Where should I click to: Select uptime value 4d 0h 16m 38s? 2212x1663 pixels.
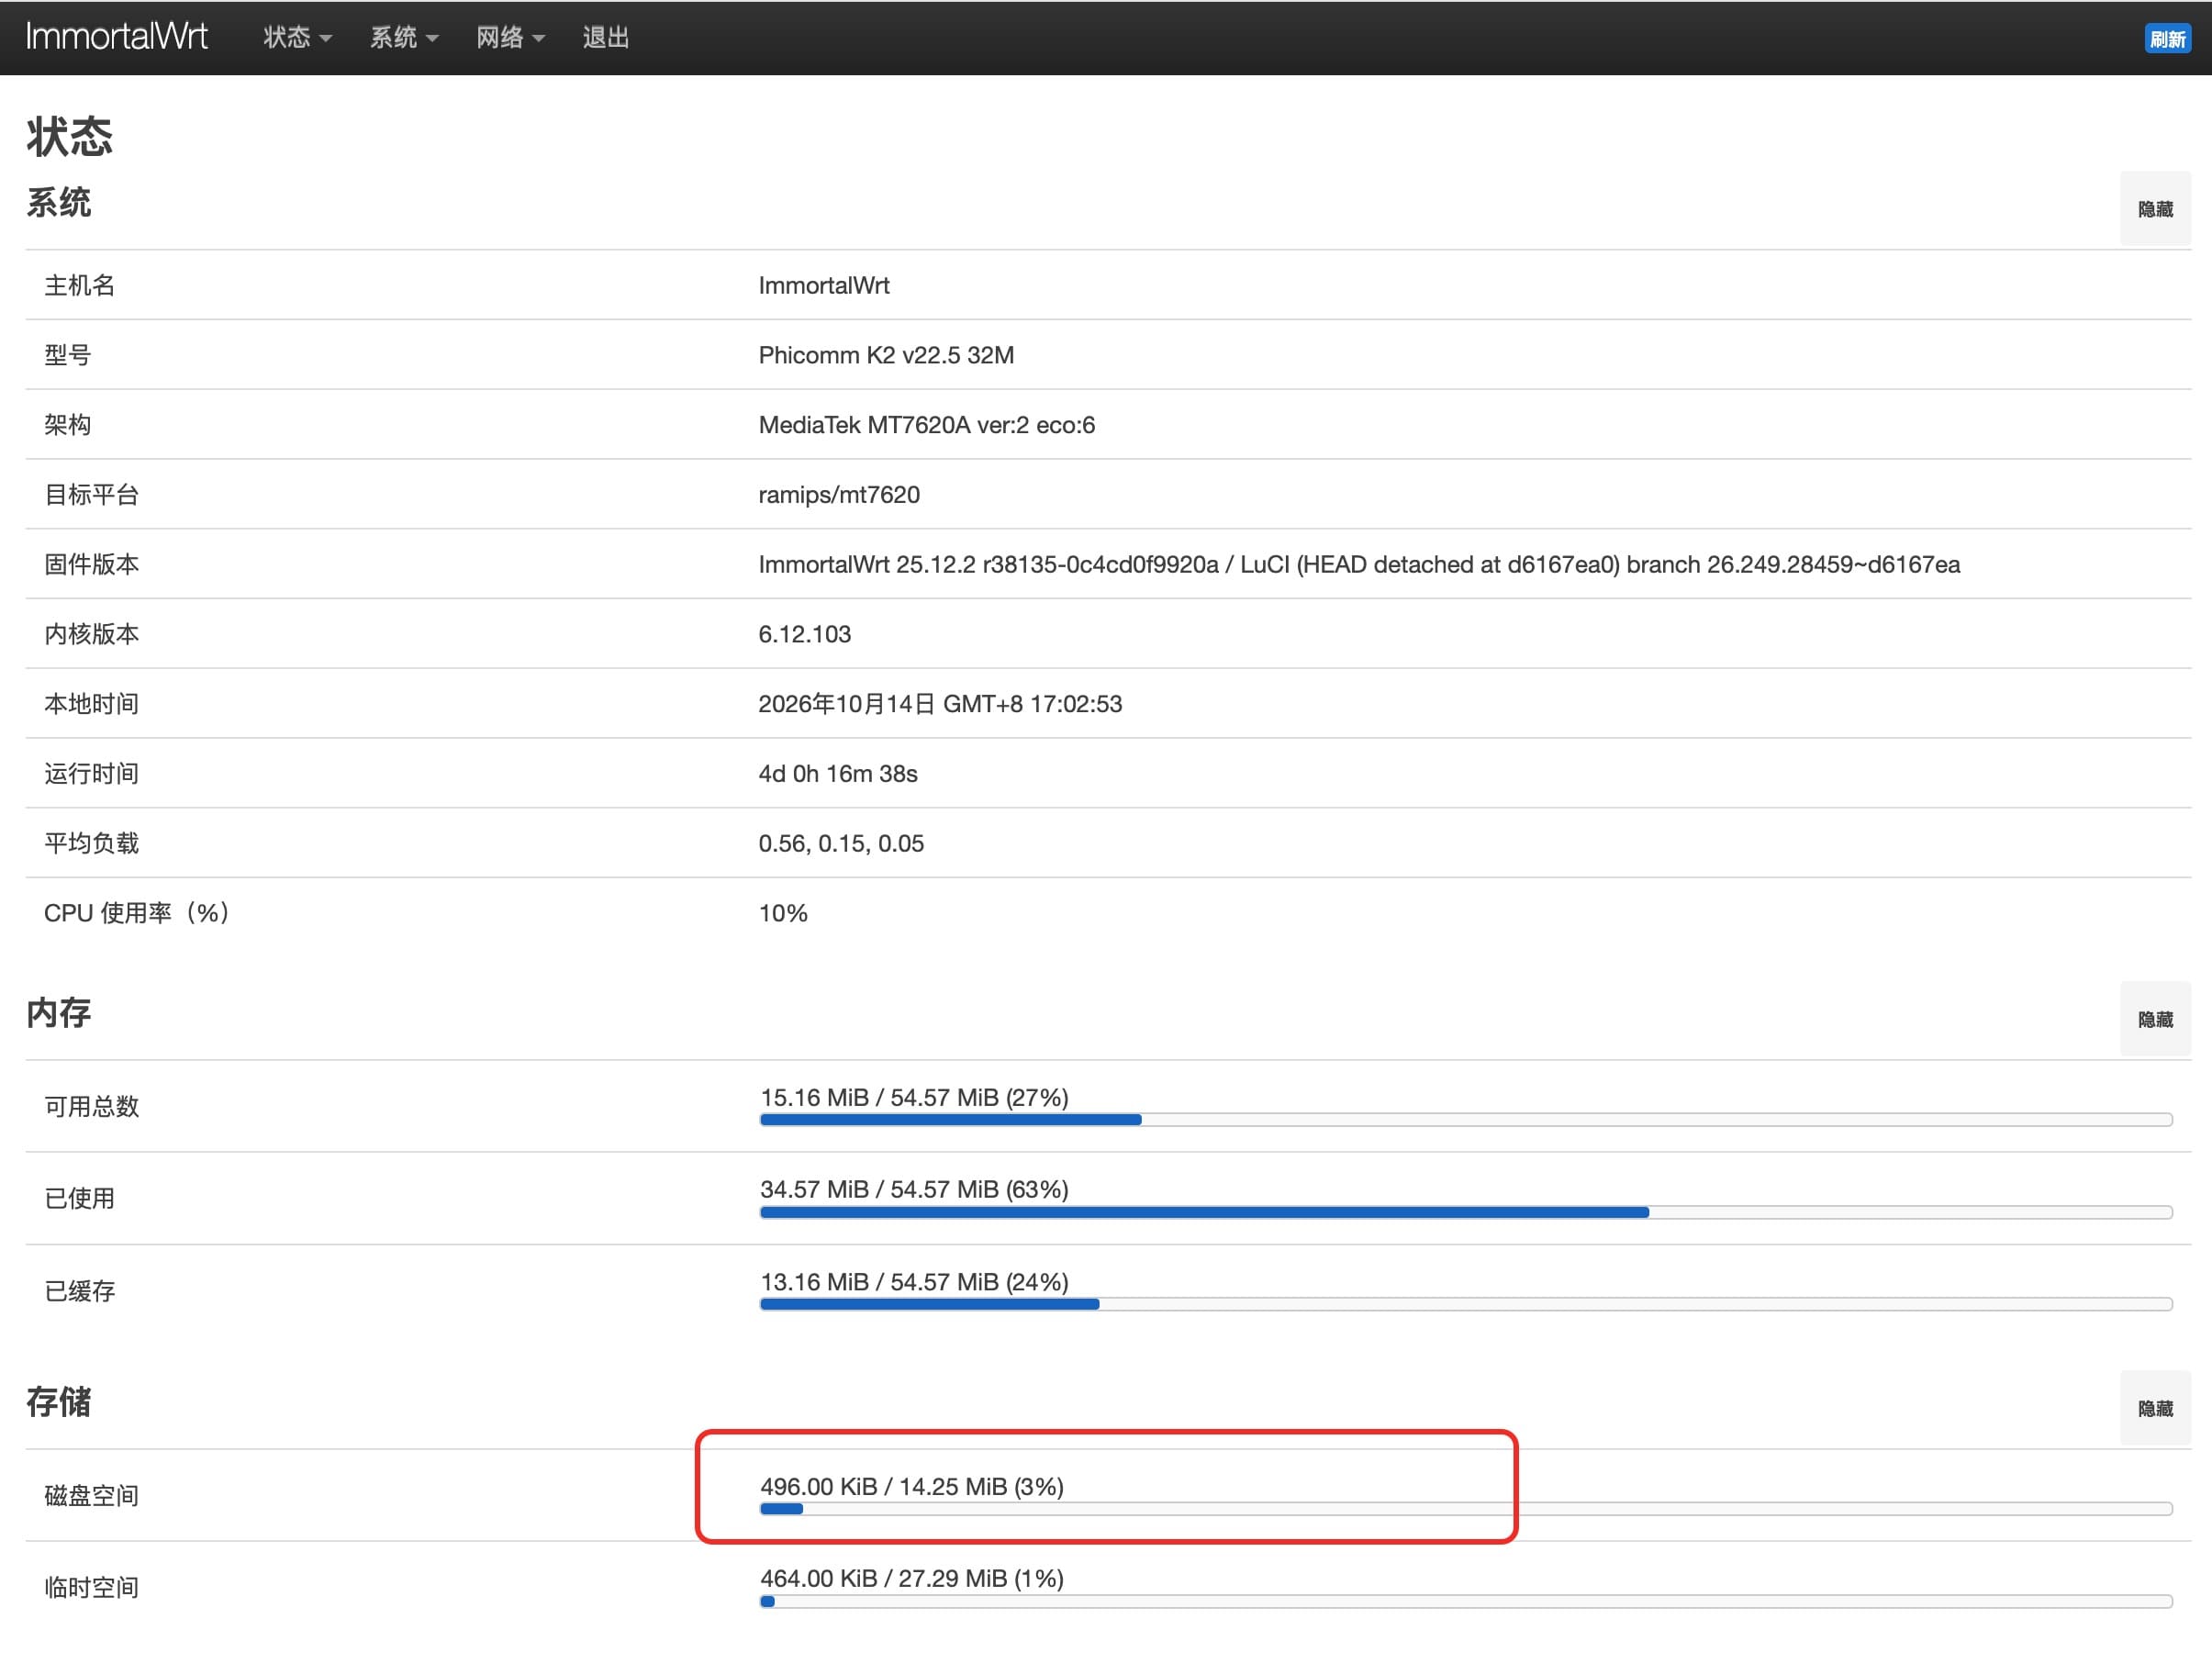pos(838,774)
